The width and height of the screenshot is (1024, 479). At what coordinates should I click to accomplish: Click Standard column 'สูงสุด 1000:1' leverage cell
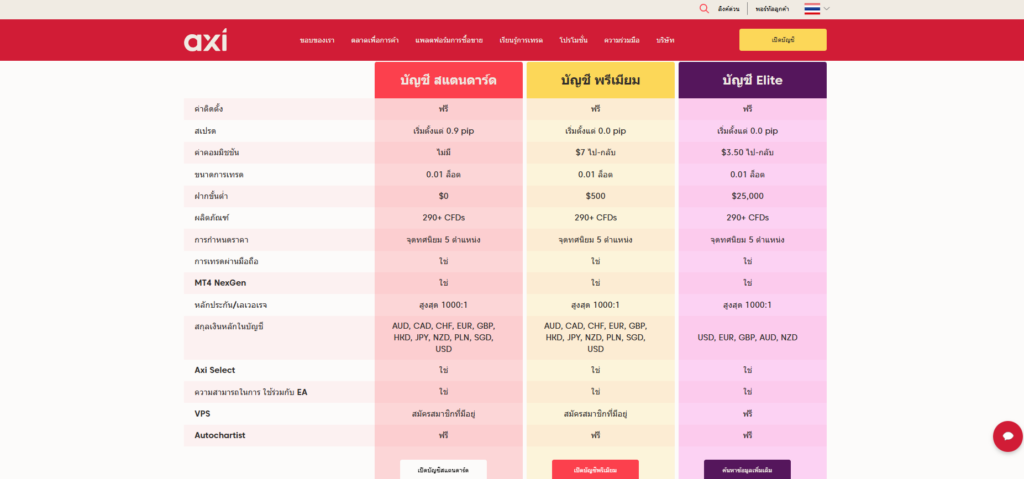443,305
